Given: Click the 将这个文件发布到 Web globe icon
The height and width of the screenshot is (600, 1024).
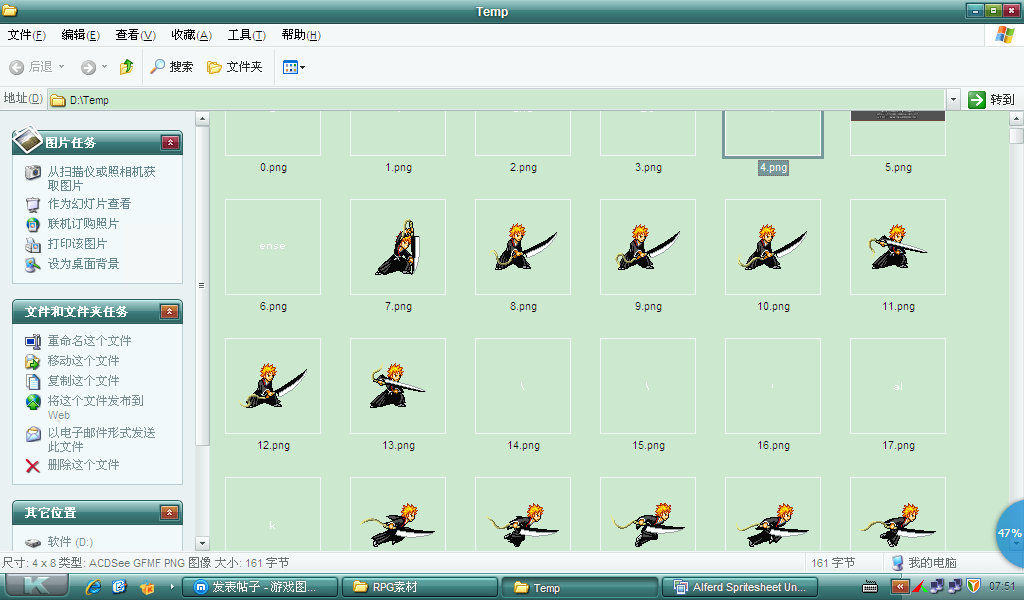Looking at the screenshot, I should tap(33, 402).
